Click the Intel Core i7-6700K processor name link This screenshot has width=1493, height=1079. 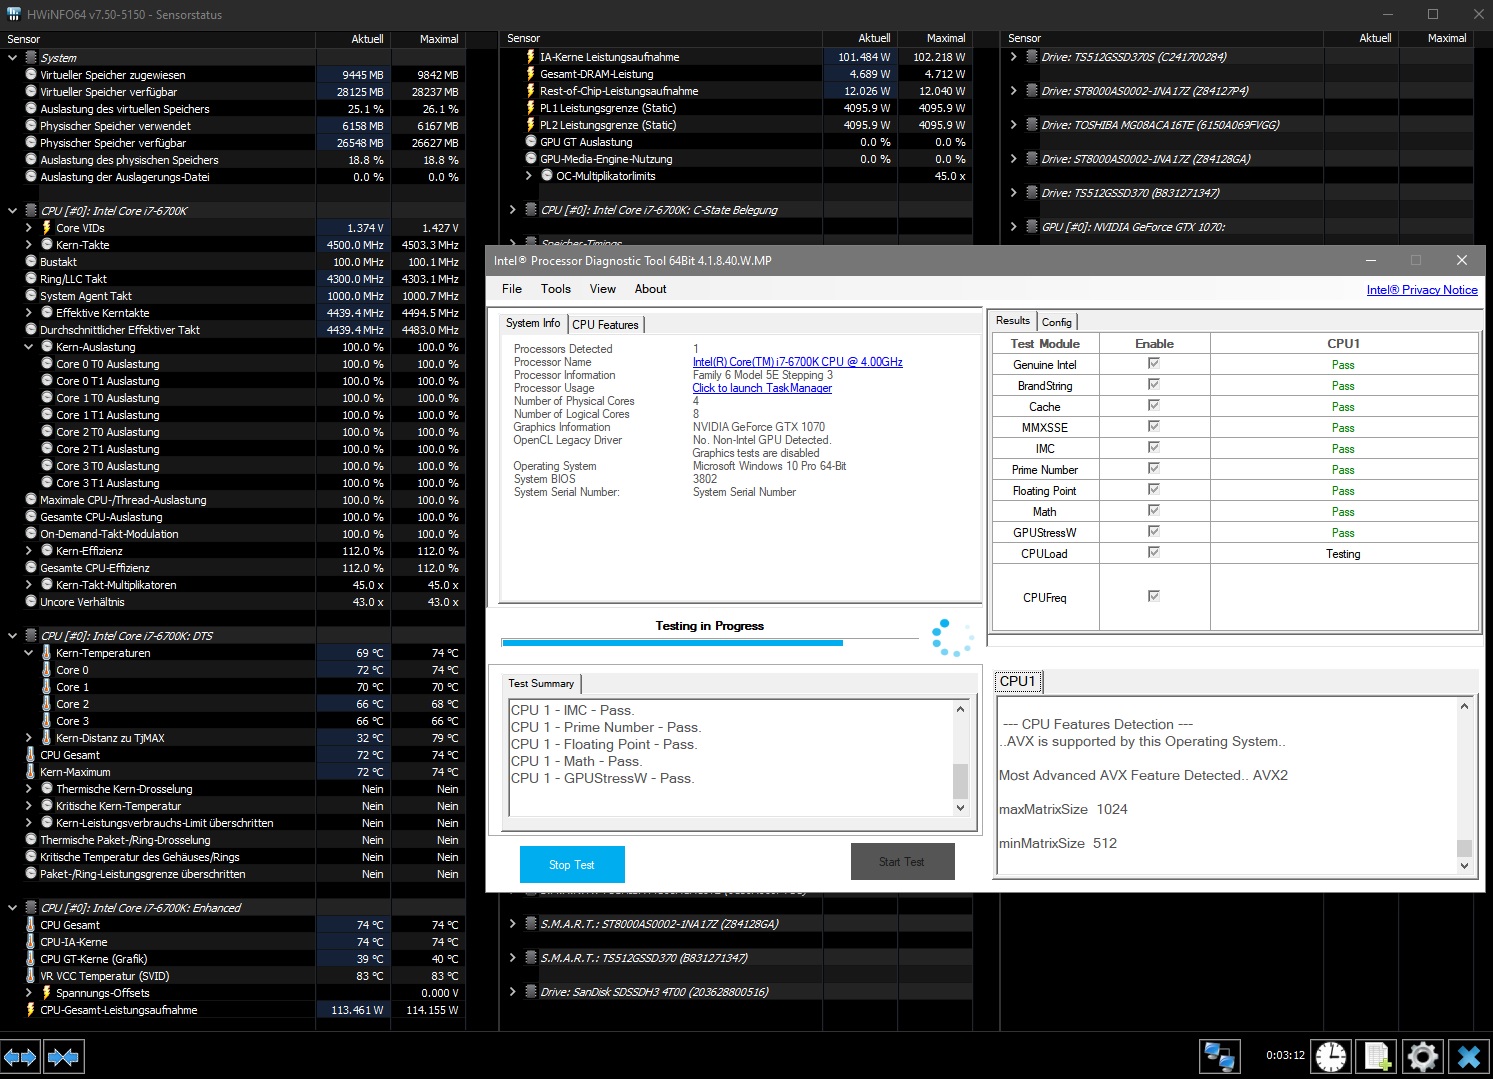(x=798, y=362)
